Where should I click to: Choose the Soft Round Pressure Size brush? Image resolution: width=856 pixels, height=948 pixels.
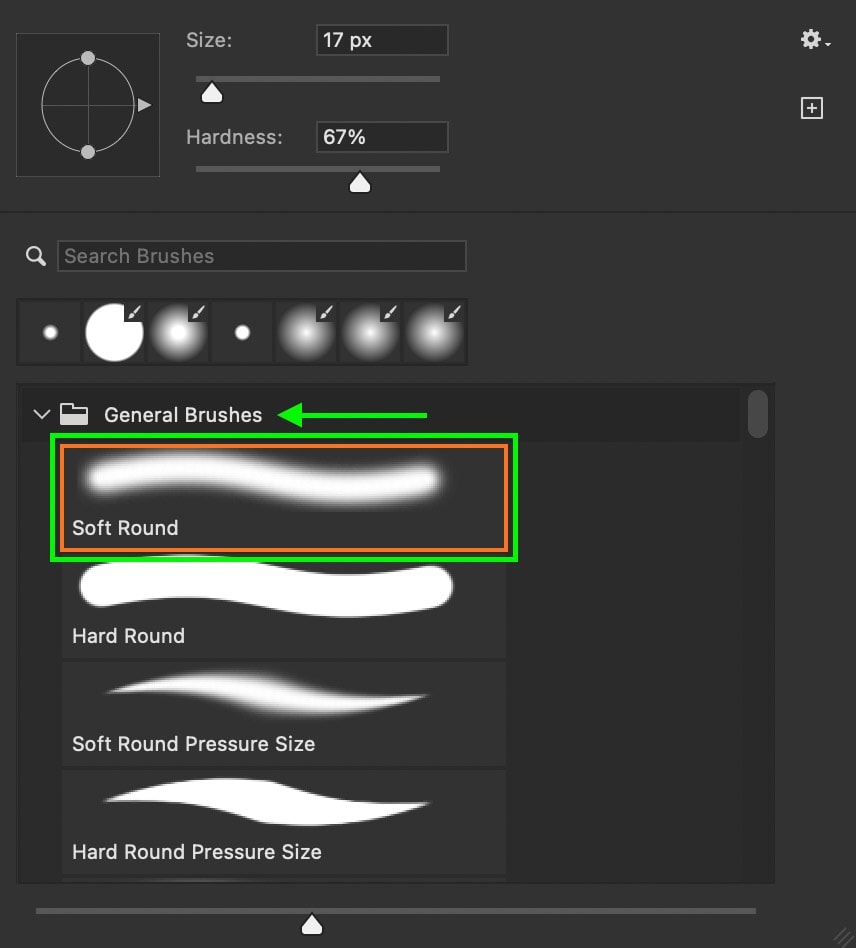coord(284,714)
